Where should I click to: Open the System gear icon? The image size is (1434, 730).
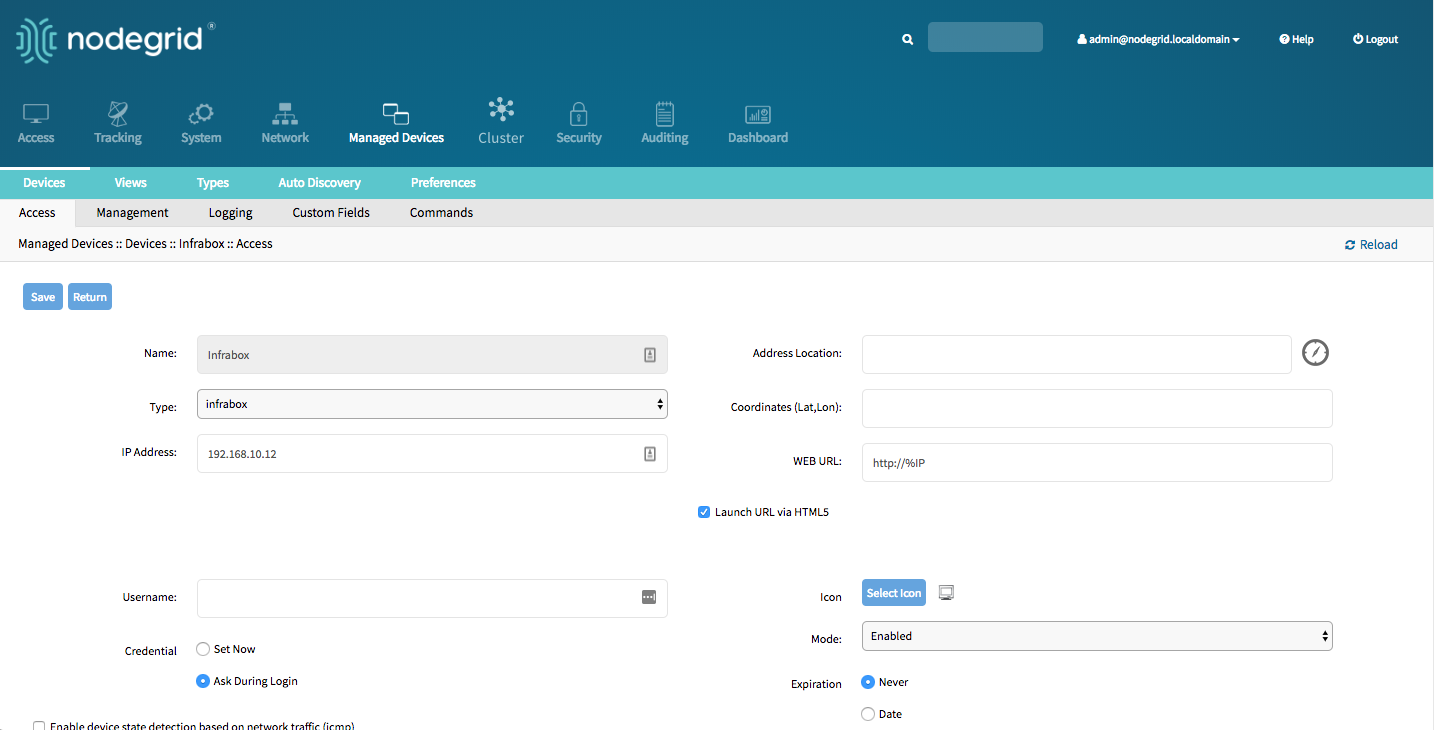(201, 113)
